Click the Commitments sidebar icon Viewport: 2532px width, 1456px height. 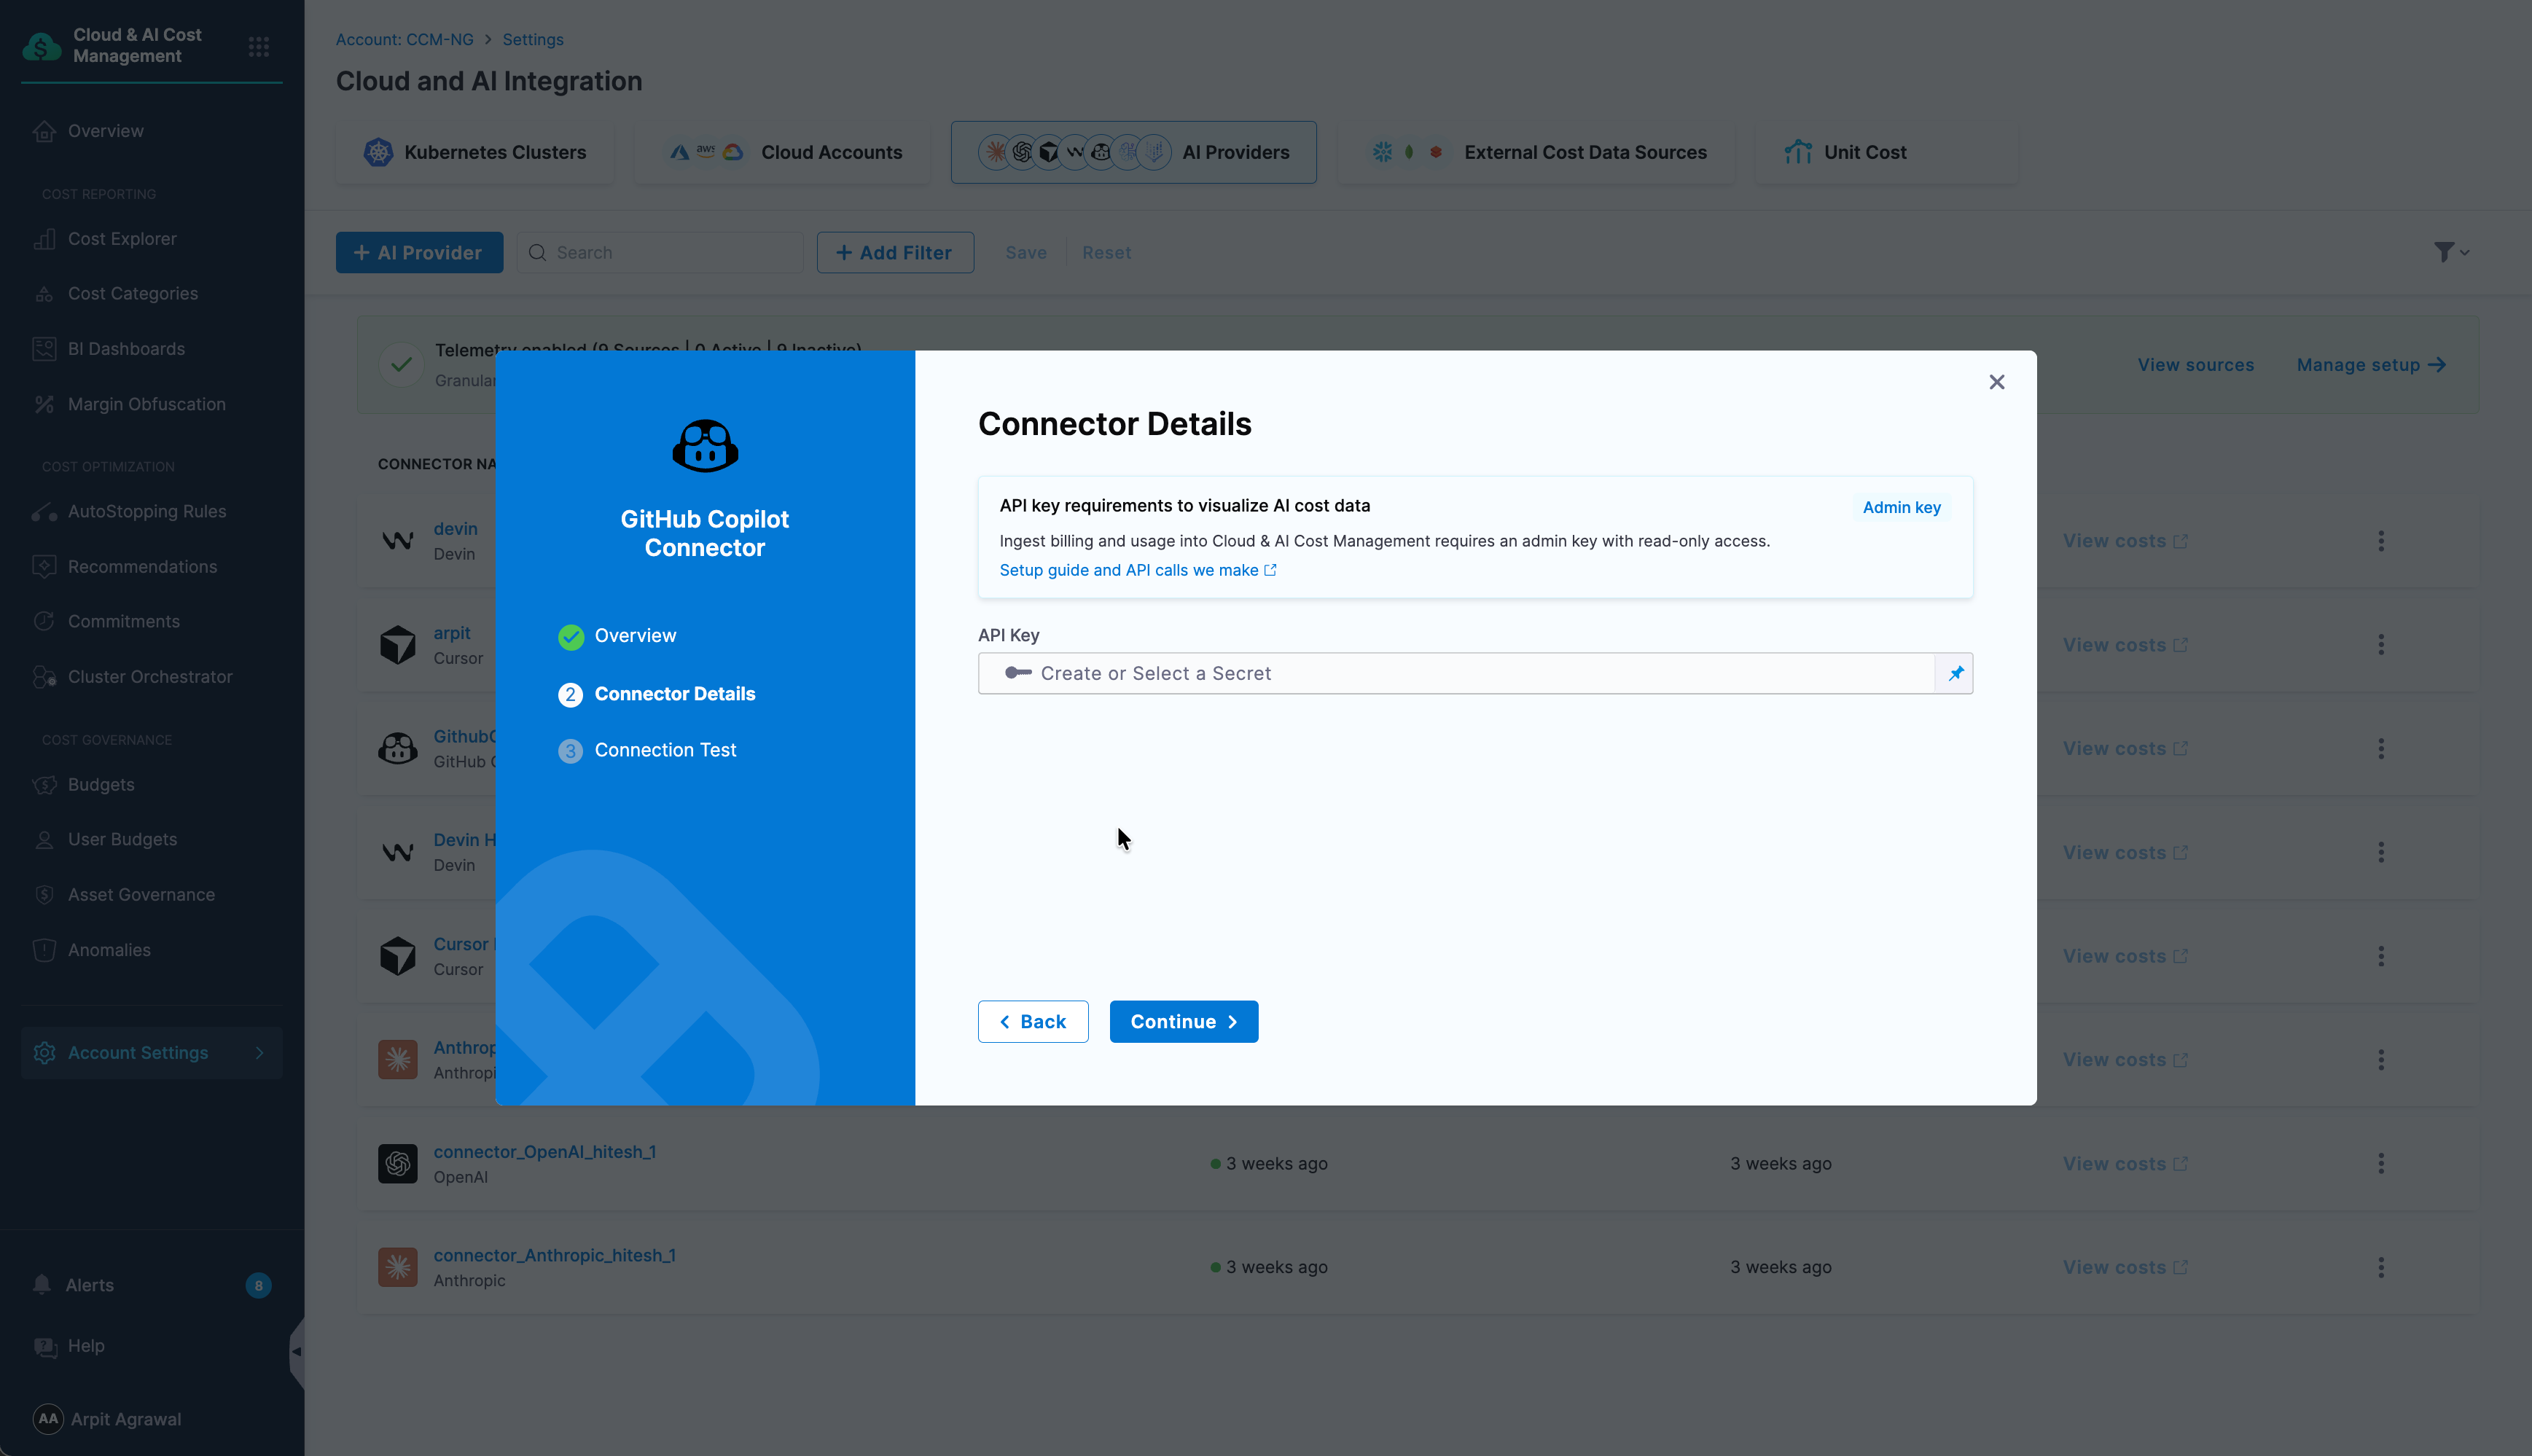pos(44,621)
